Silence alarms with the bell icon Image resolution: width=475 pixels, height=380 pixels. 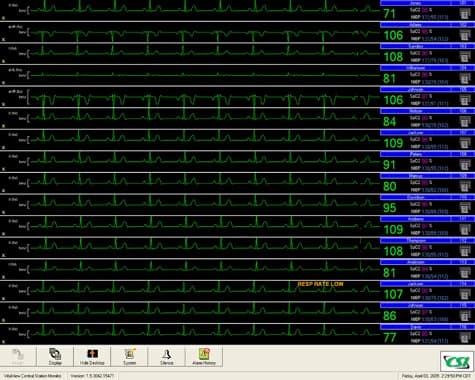tap(167, 356)
